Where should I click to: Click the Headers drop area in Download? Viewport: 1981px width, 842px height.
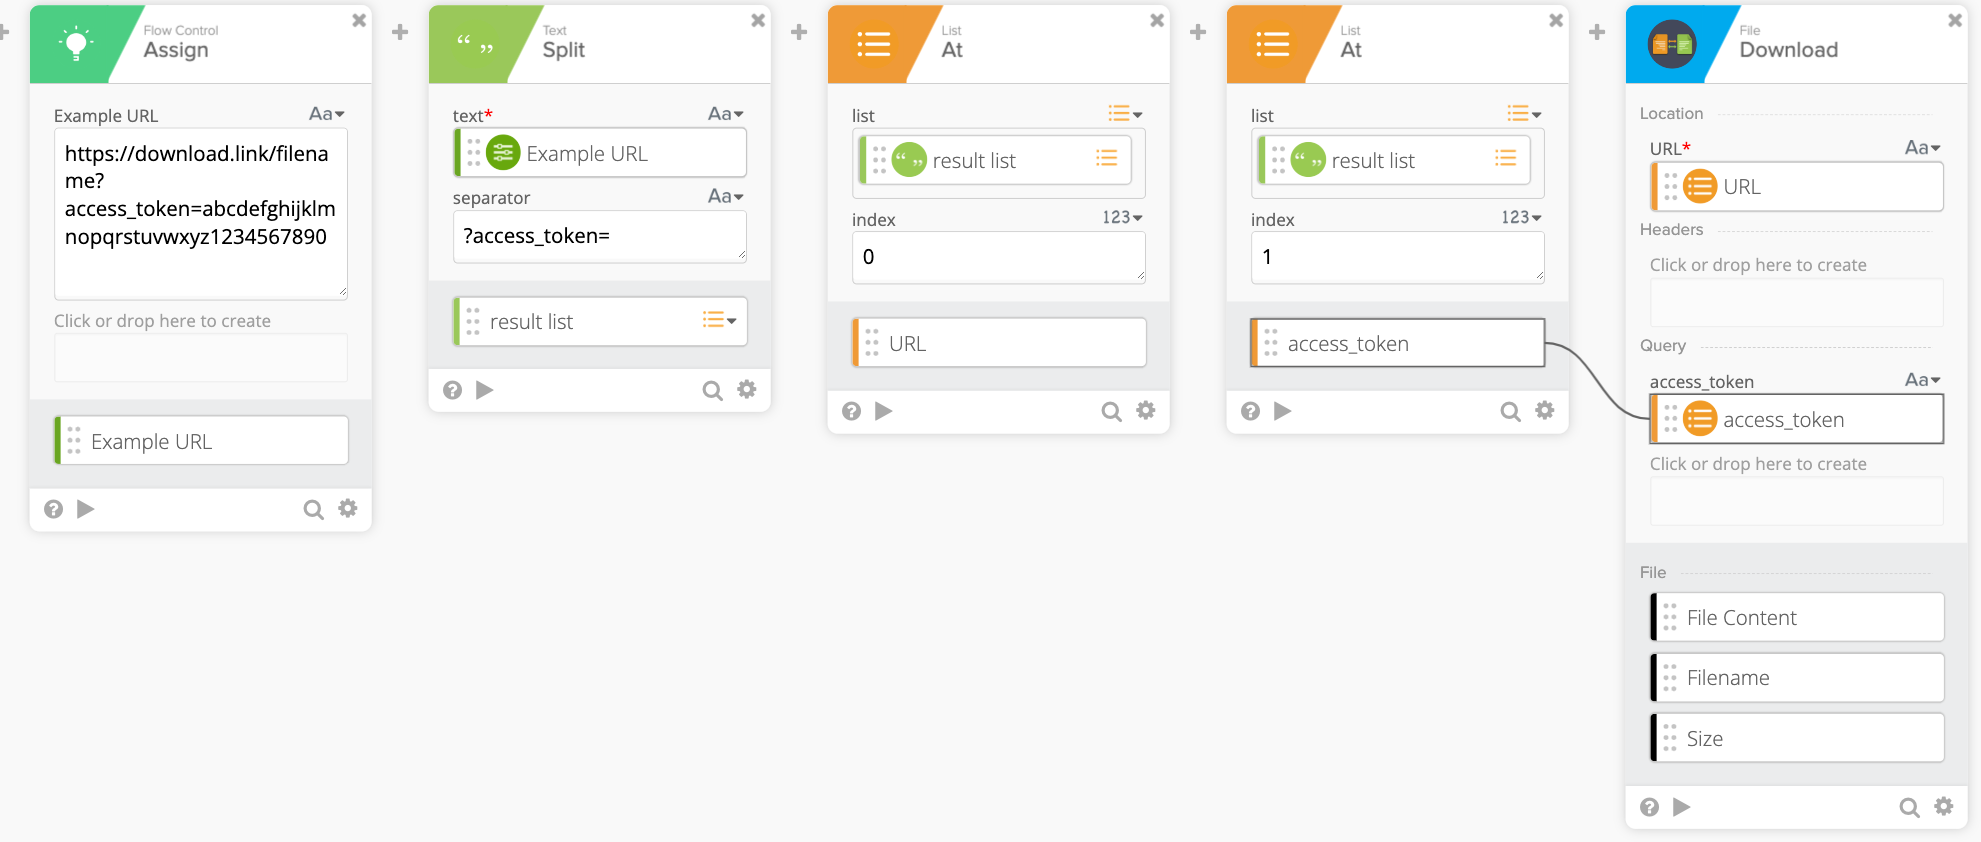(1795, 302)
